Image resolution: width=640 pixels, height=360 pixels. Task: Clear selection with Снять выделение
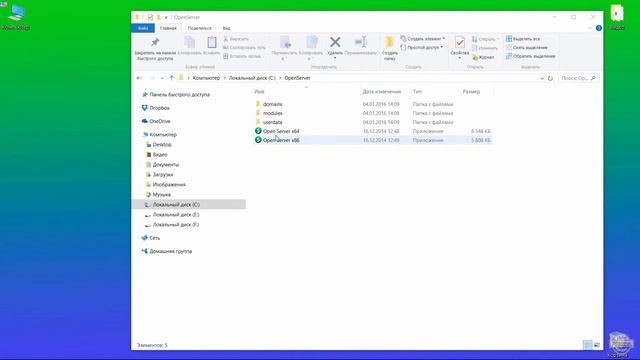tap(527, 47)
